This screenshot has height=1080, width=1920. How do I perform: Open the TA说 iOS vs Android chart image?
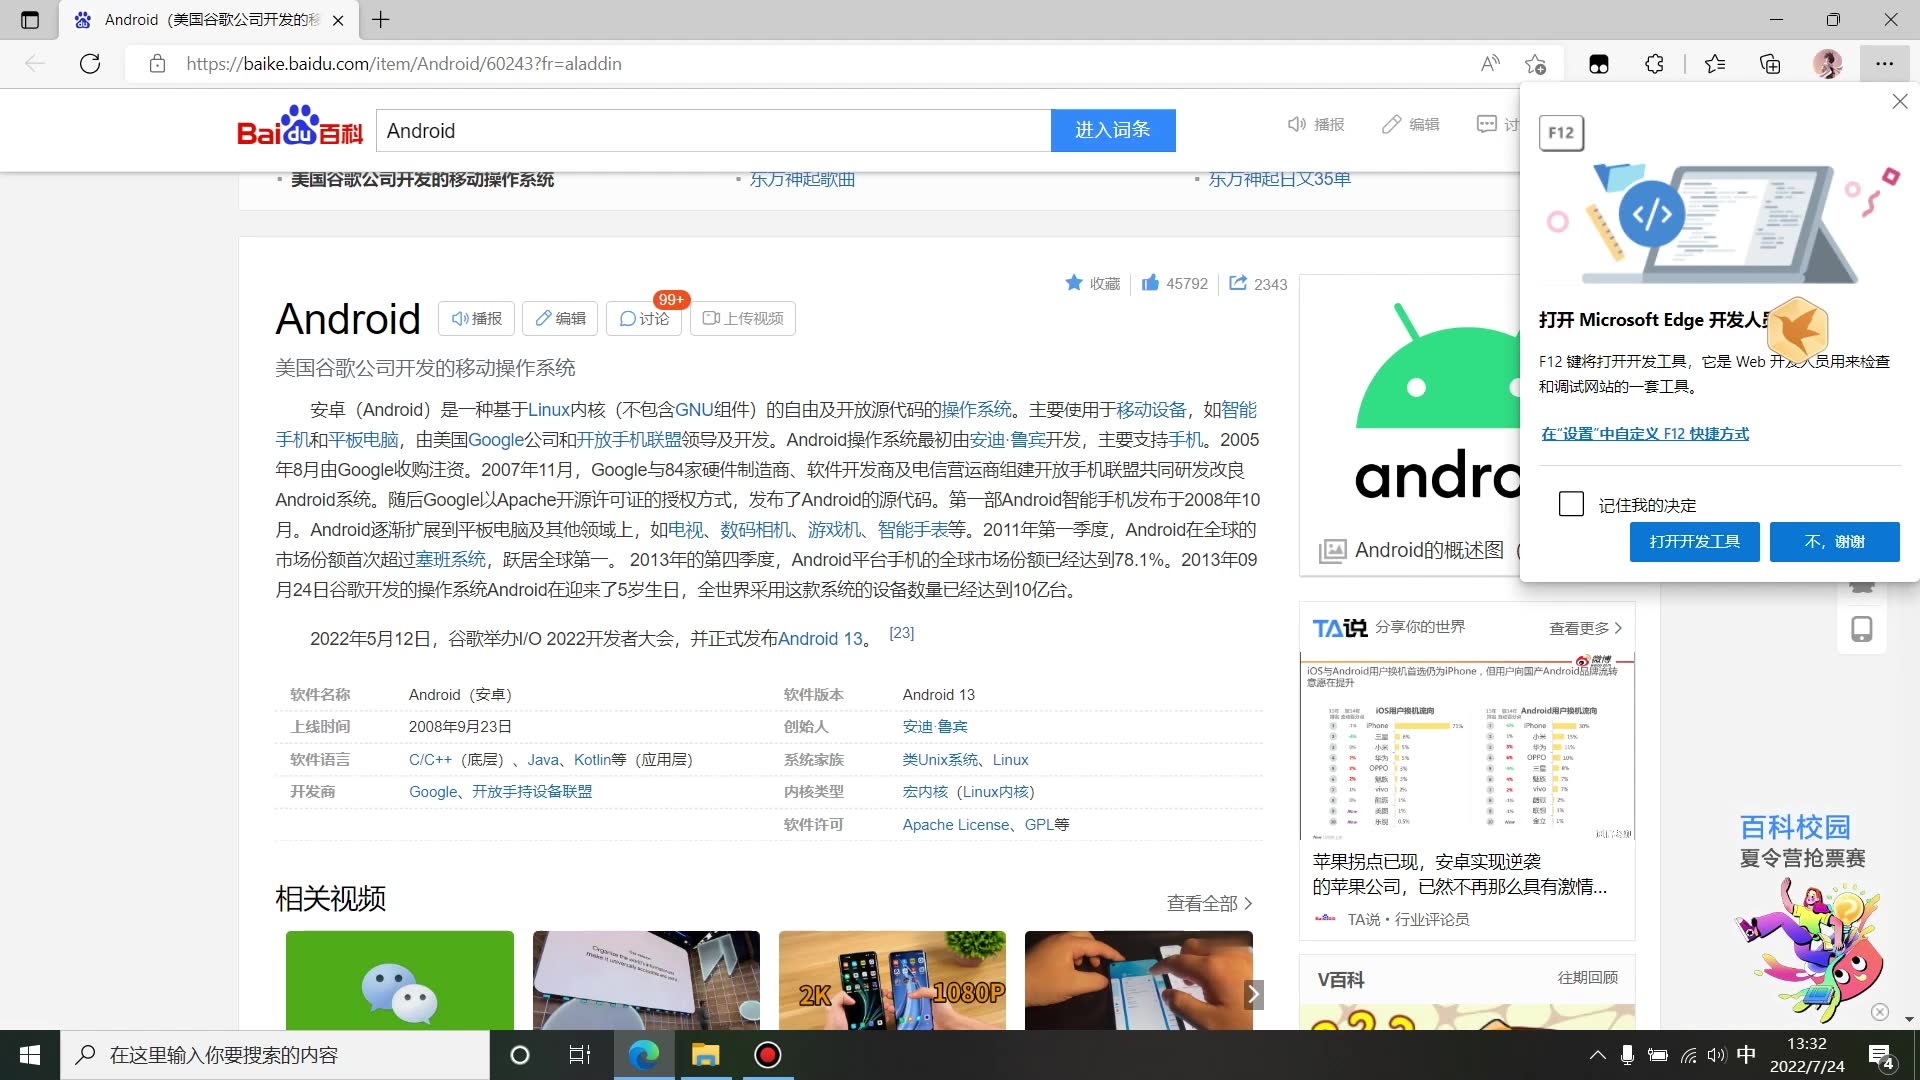click(1467, 747)
